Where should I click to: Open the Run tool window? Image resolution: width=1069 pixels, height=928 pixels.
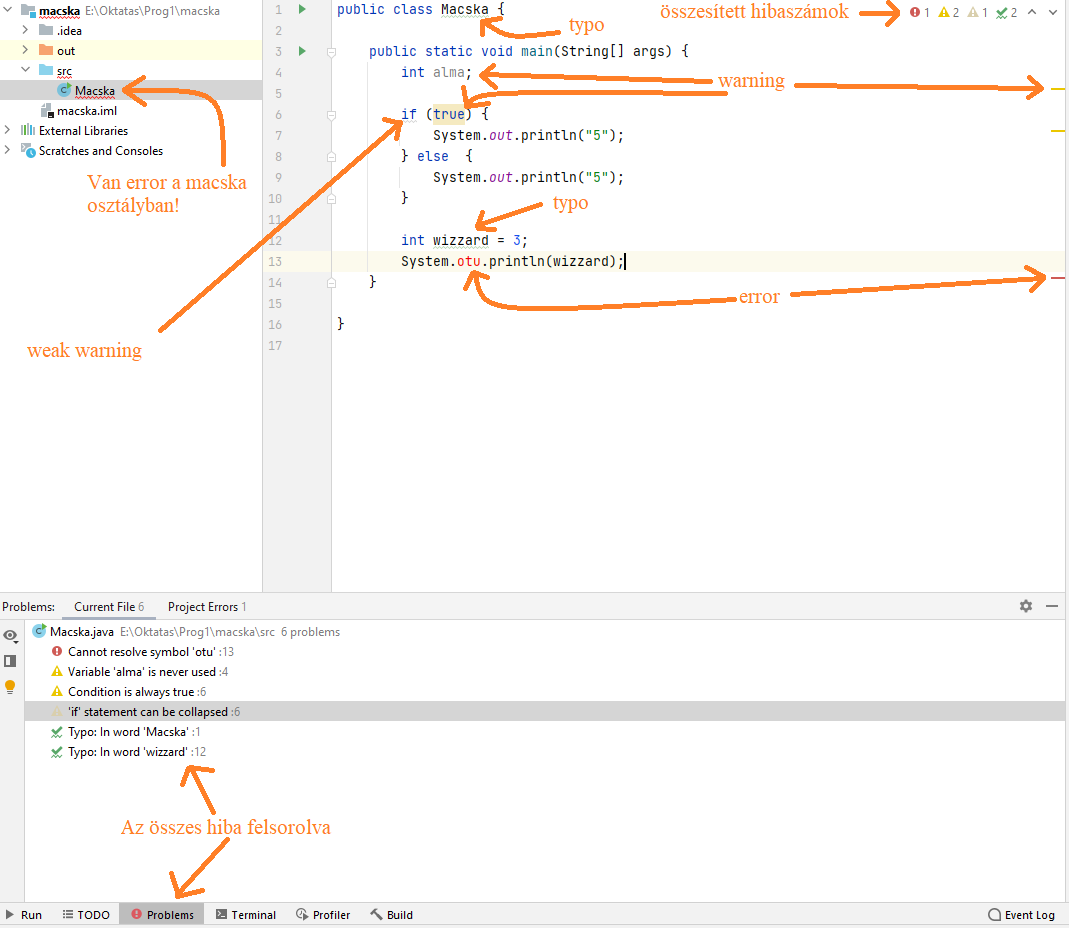(x=25, y=914)
